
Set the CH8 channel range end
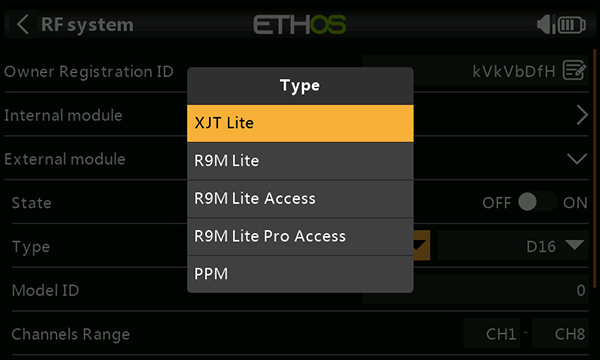pyautogui.click(x=560, y=333)
